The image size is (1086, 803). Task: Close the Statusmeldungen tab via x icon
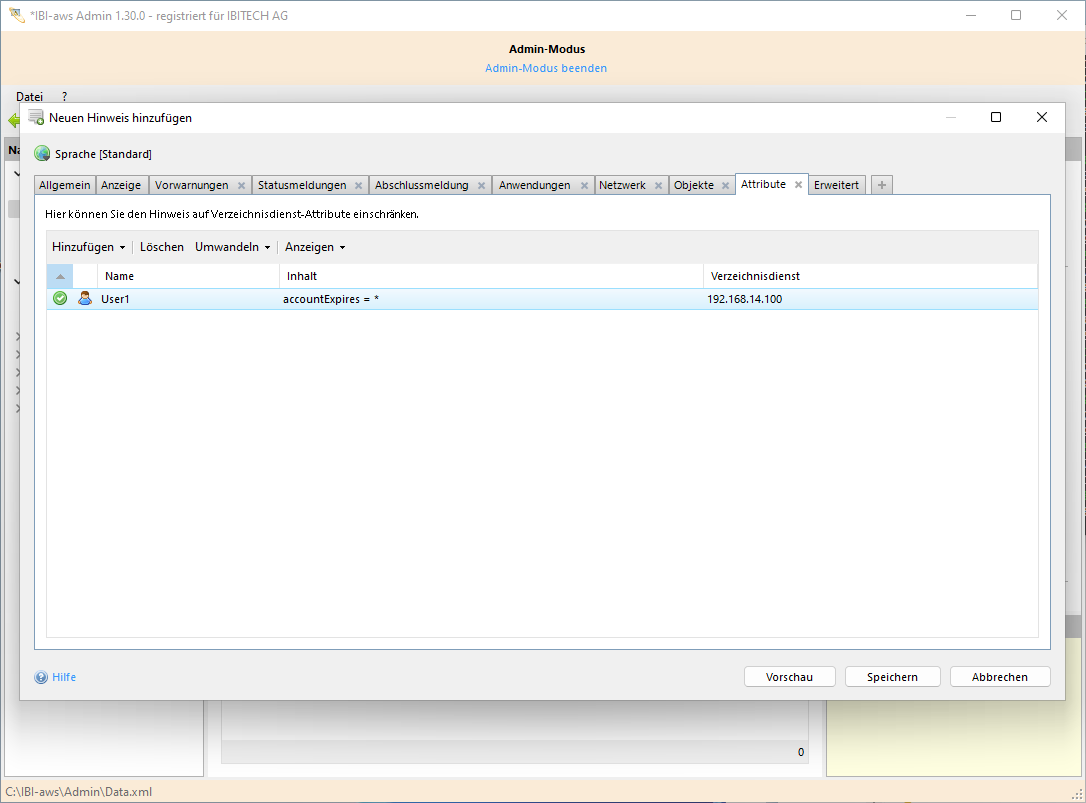(x=358, y=186)
